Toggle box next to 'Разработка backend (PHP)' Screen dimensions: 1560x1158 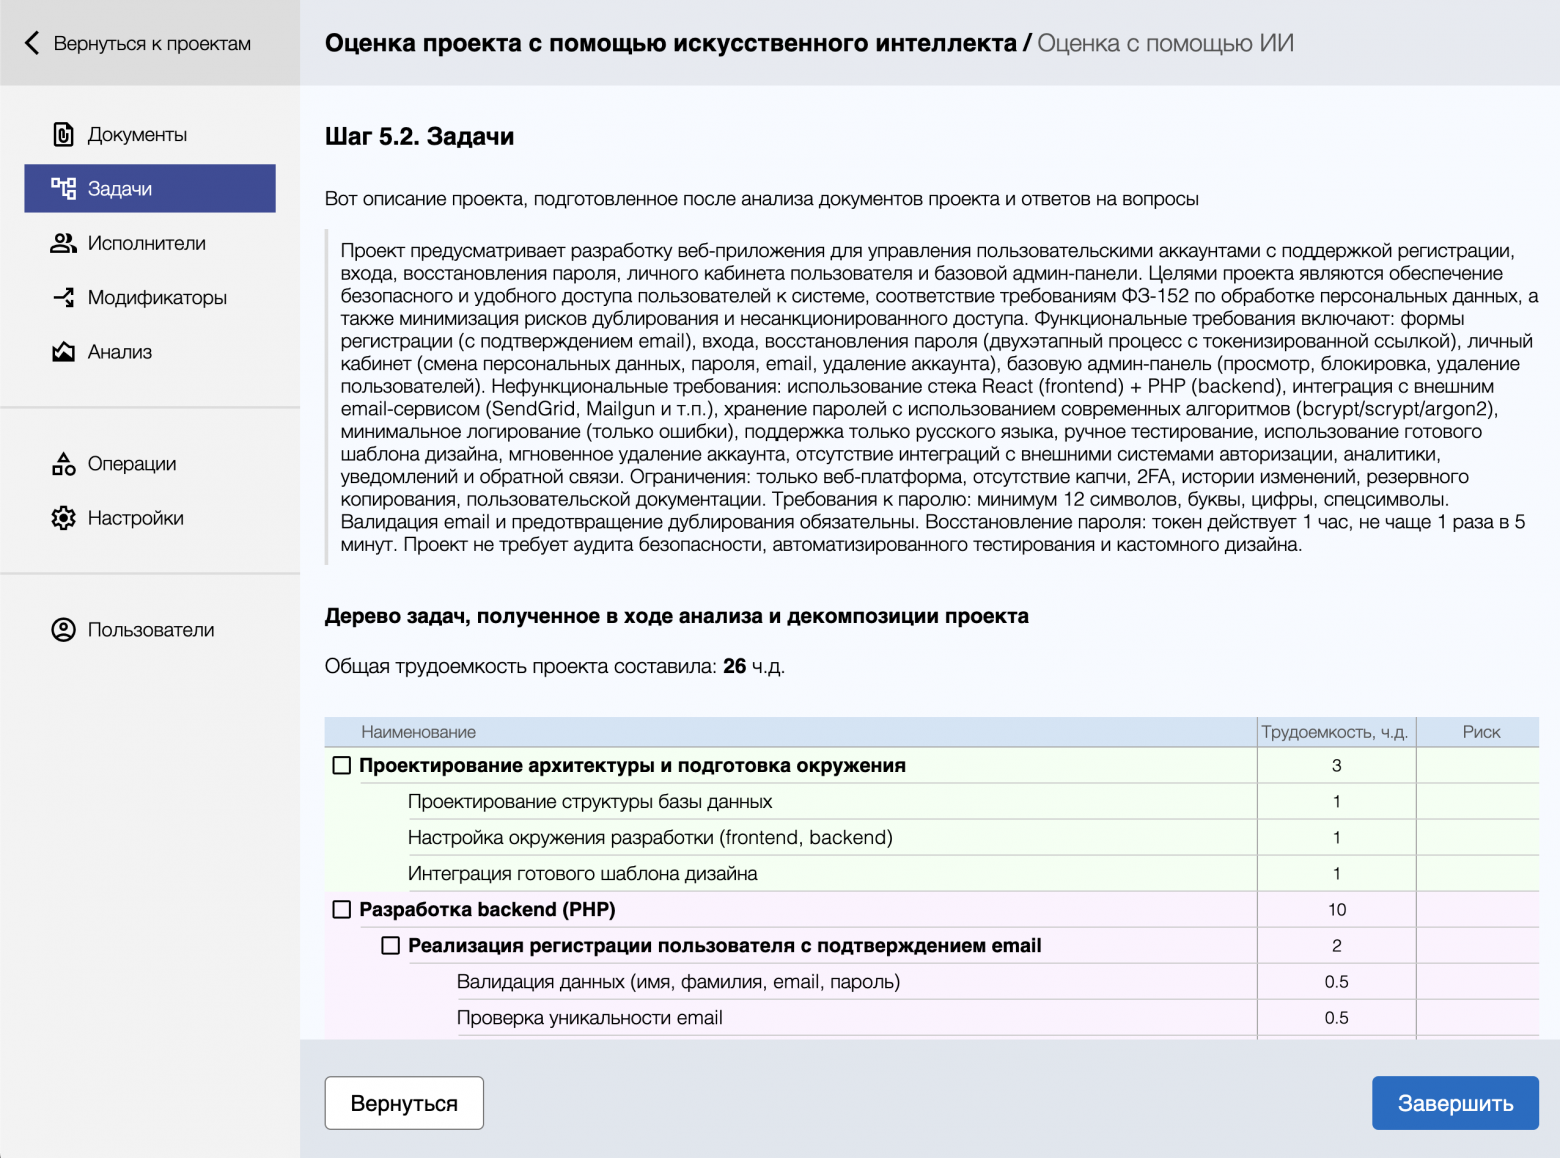pos(342,910)
